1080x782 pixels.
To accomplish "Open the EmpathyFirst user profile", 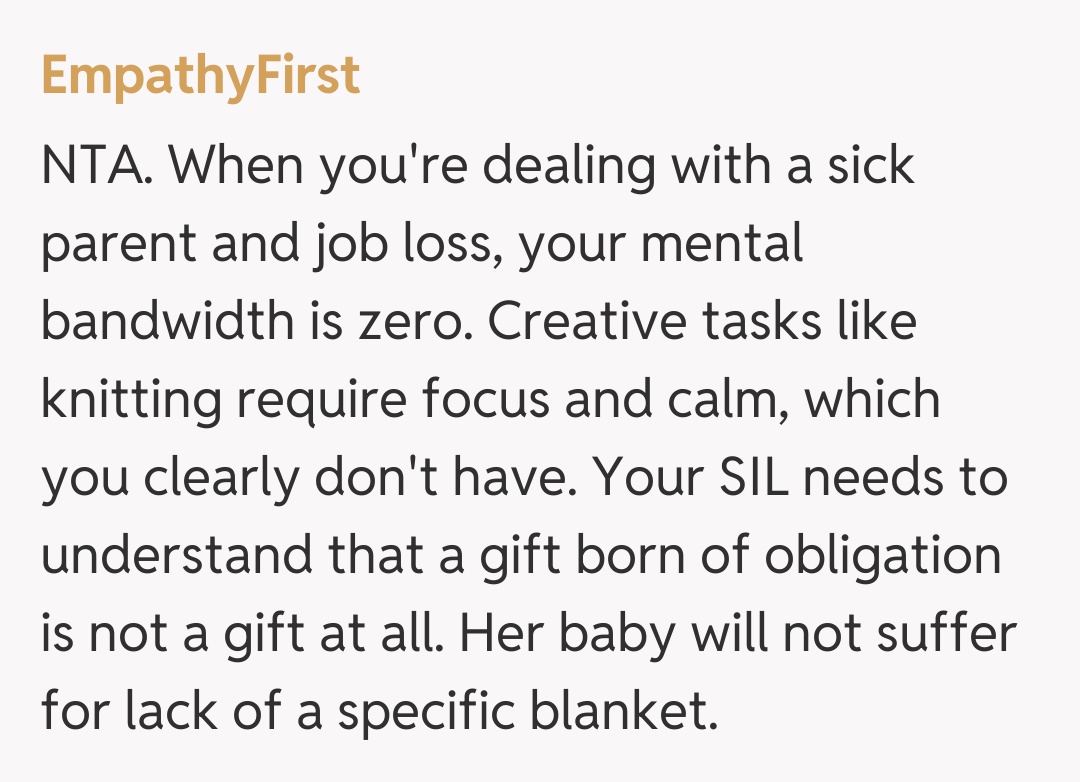I will [x=201, y=76].
